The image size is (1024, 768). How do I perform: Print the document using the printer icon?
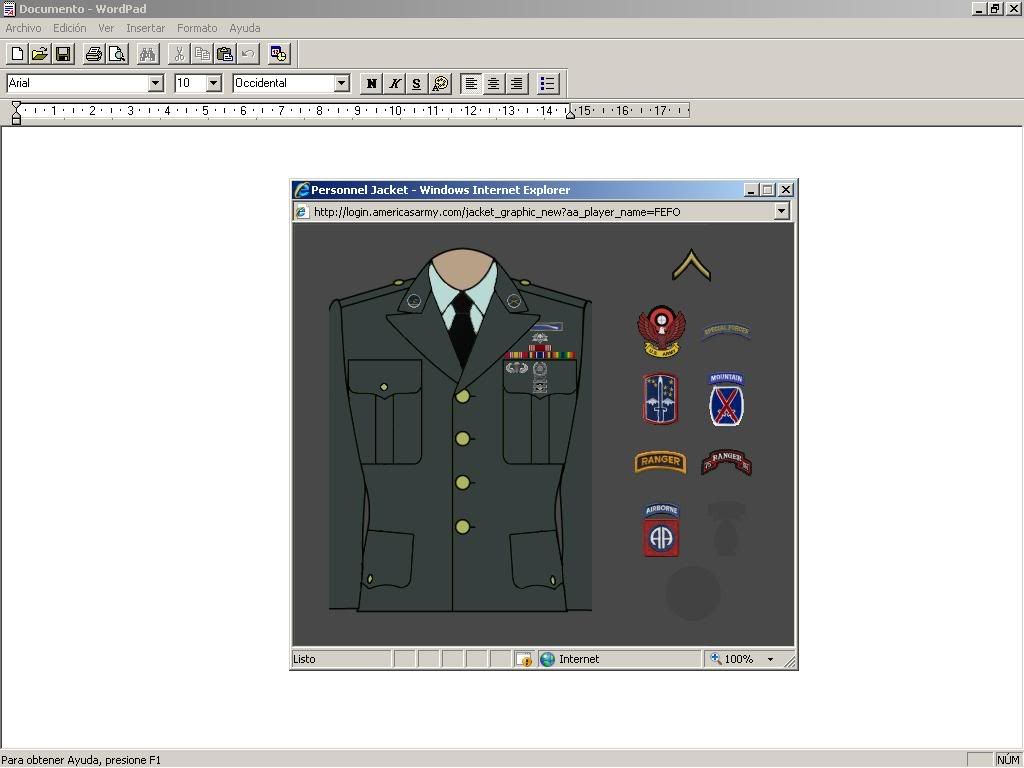pos(94,54)
